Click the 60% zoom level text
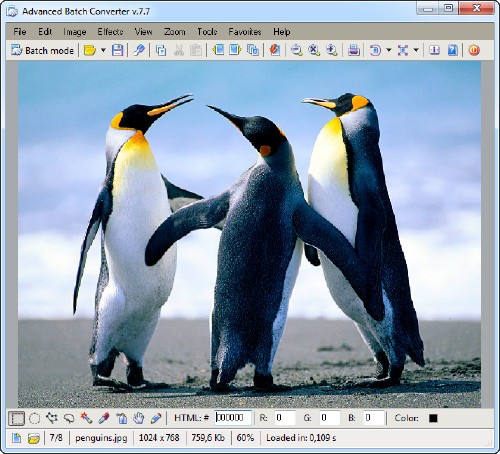This screenshot has height=454, width=500. tap(245, 437)
